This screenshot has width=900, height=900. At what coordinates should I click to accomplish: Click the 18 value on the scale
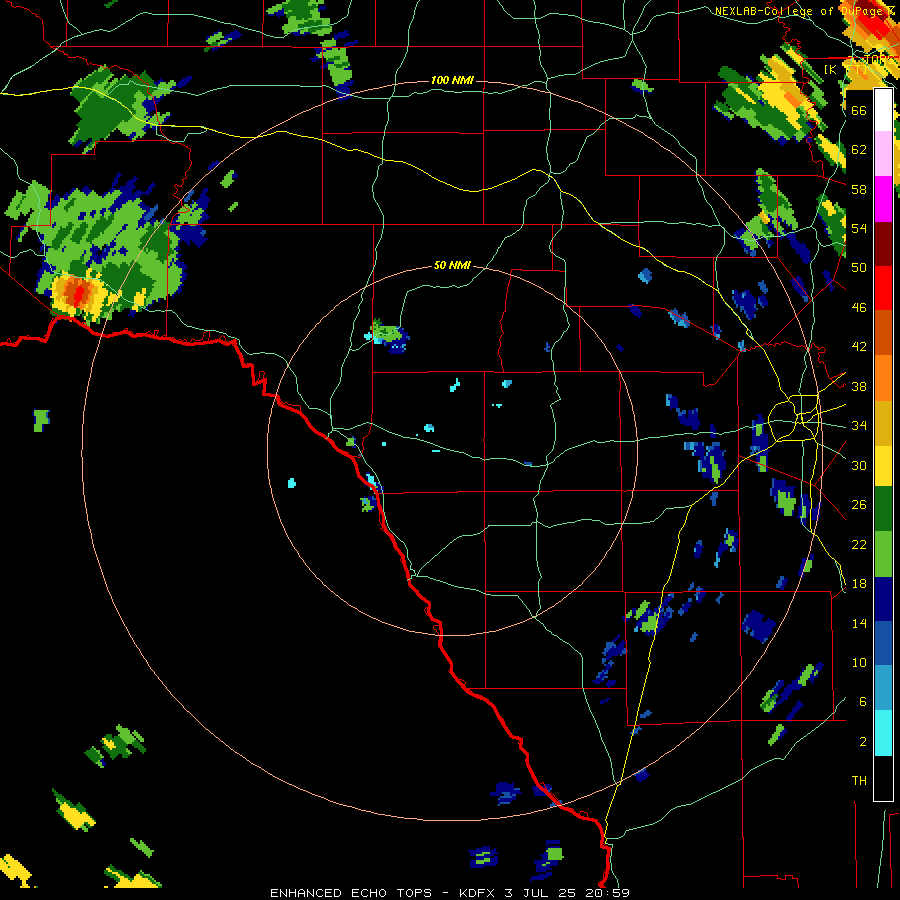pos(859,584)
